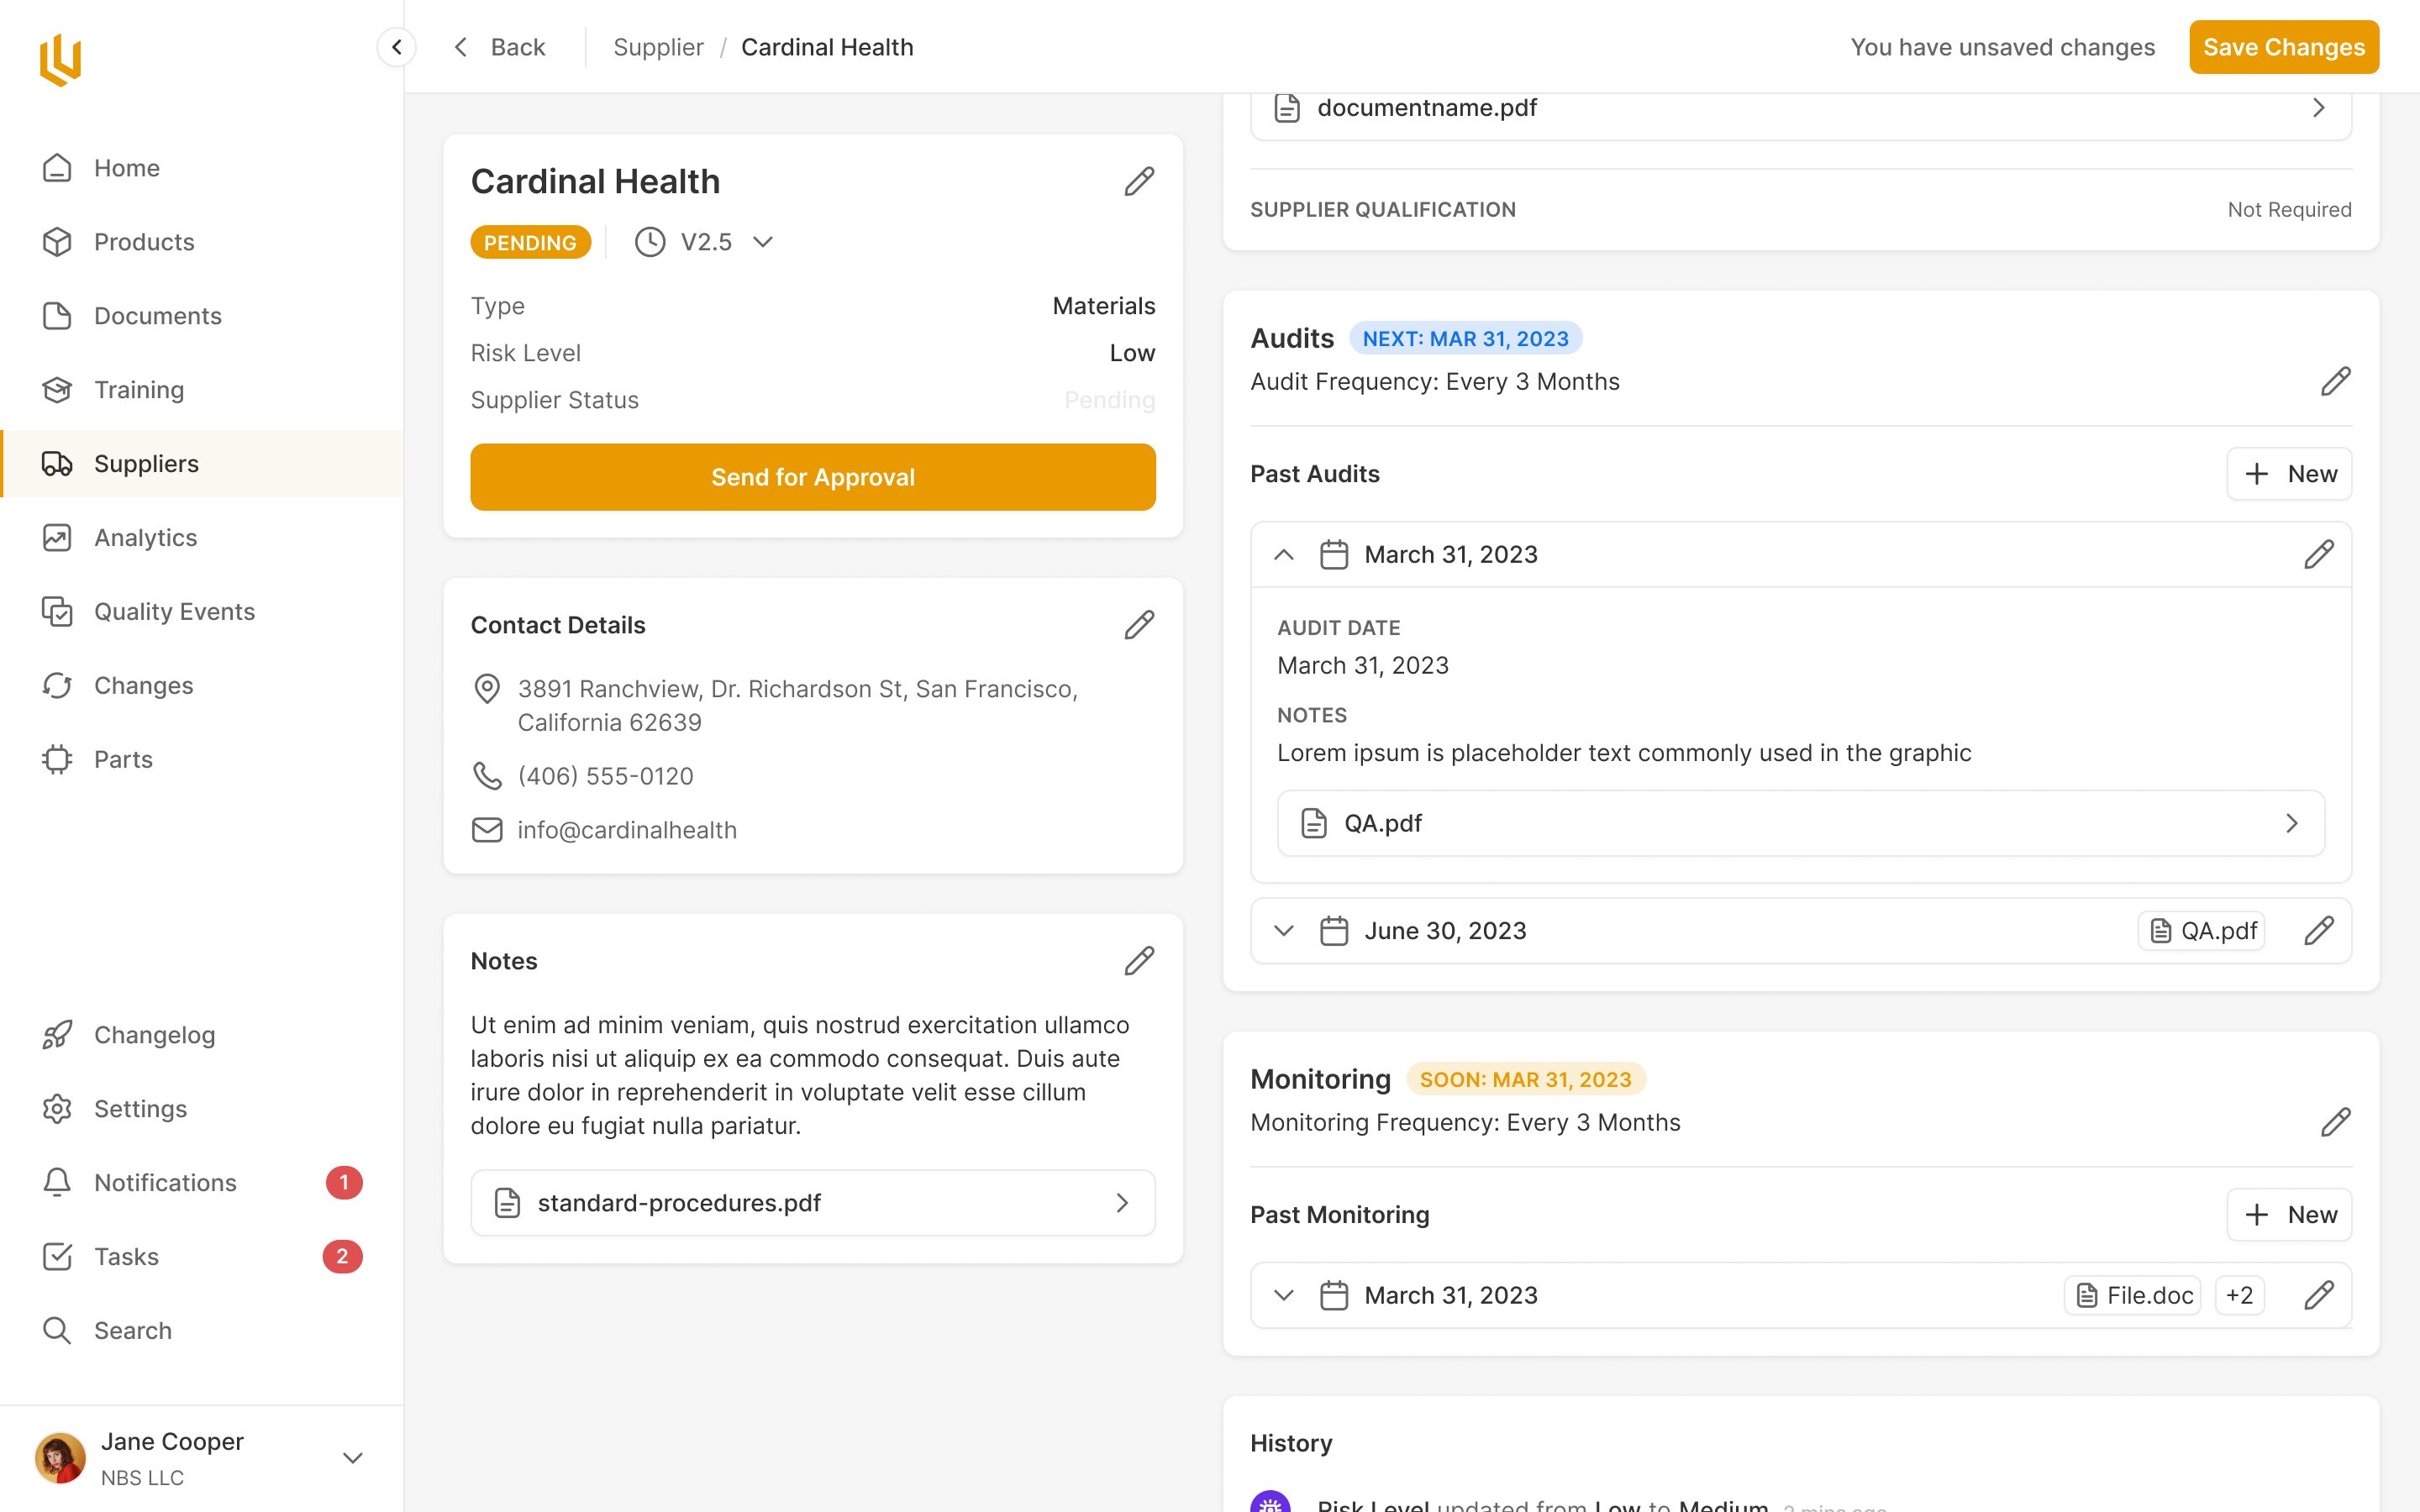
Task: Open the V2.5 version dropdown
Action: 763,242
